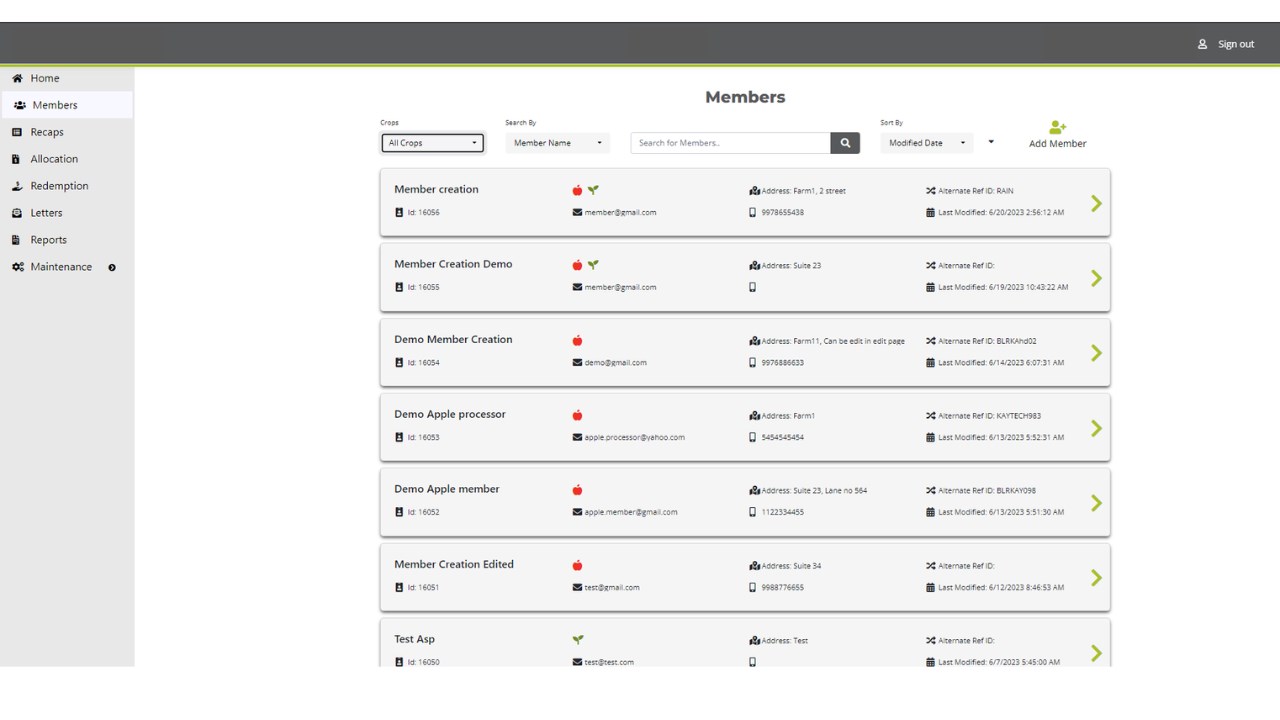Click the apple icon on Demo Apple member
The image size is (1280, 720).
coord(577,490)
